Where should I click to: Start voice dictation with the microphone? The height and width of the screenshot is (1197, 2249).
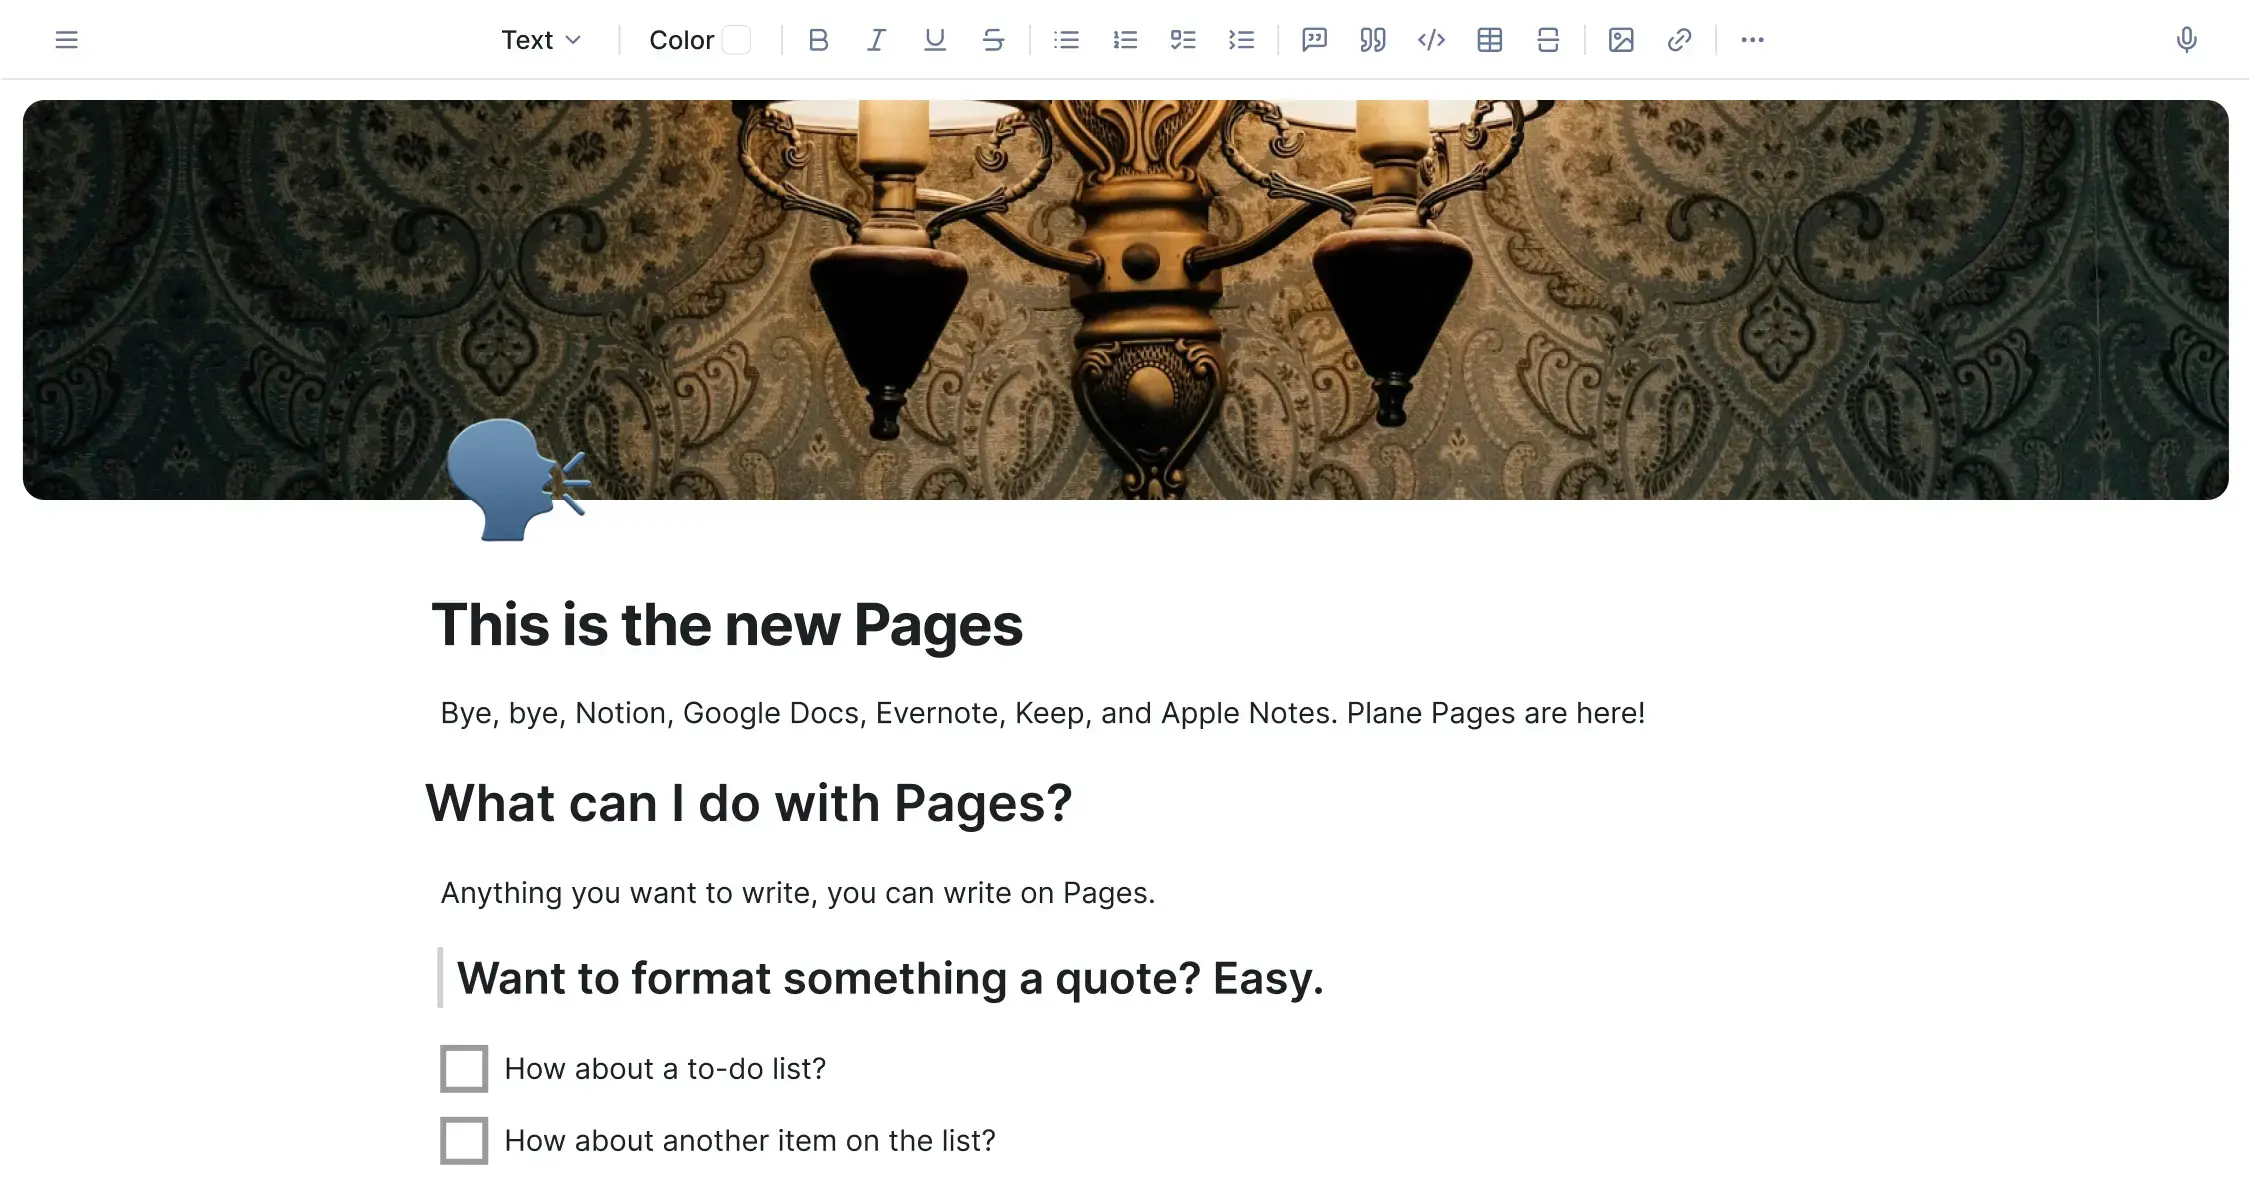coord(2186,40)
